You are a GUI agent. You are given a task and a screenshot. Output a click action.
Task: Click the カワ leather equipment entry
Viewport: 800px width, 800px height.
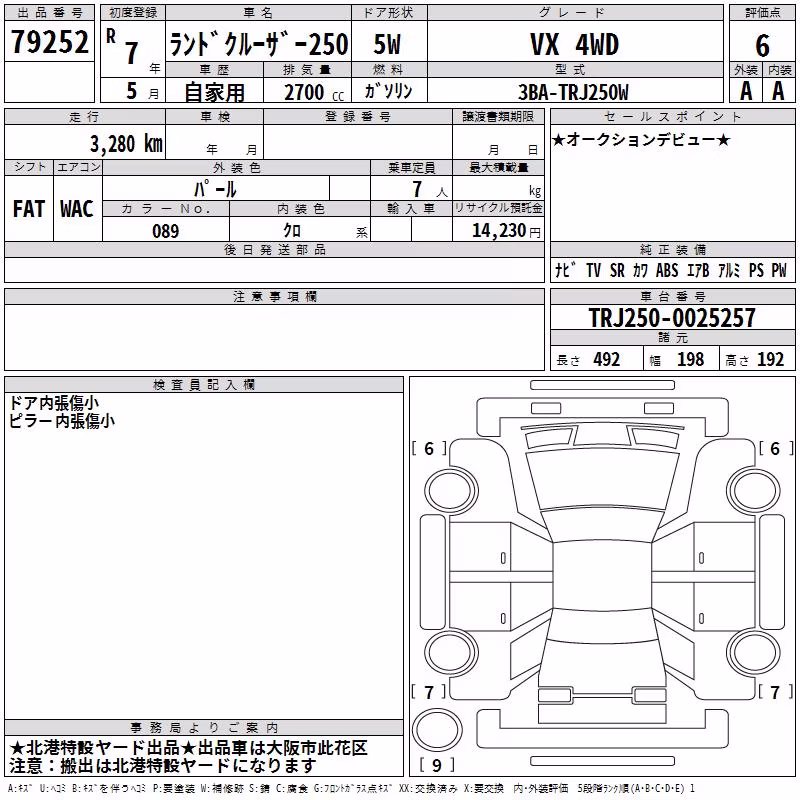coord(641,270)
